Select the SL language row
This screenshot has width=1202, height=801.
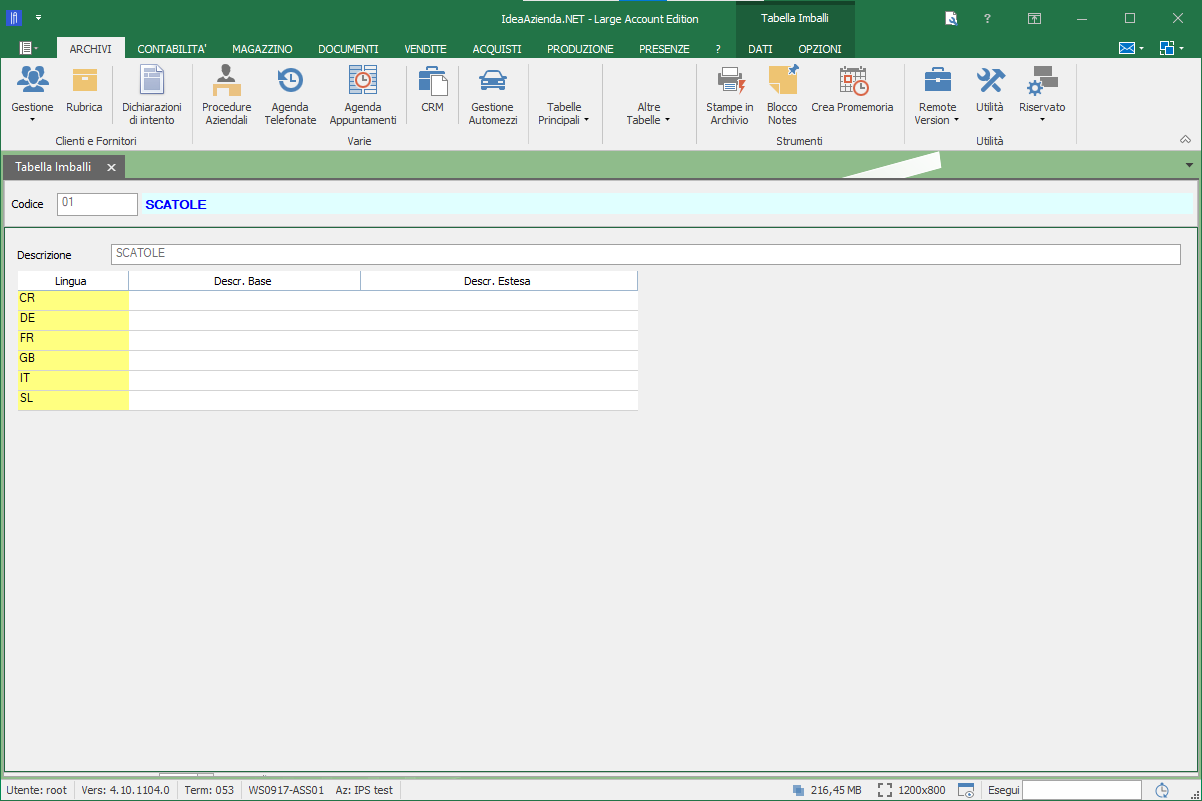pyautogui.click(x=327, y=399)
